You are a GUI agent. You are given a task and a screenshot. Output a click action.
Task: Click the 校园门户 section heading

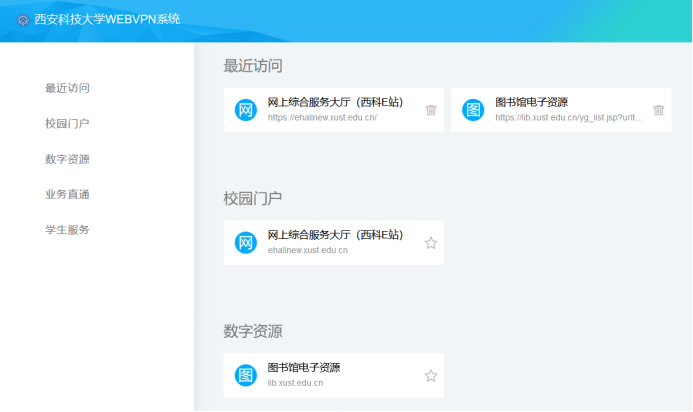tap(253, 198)
